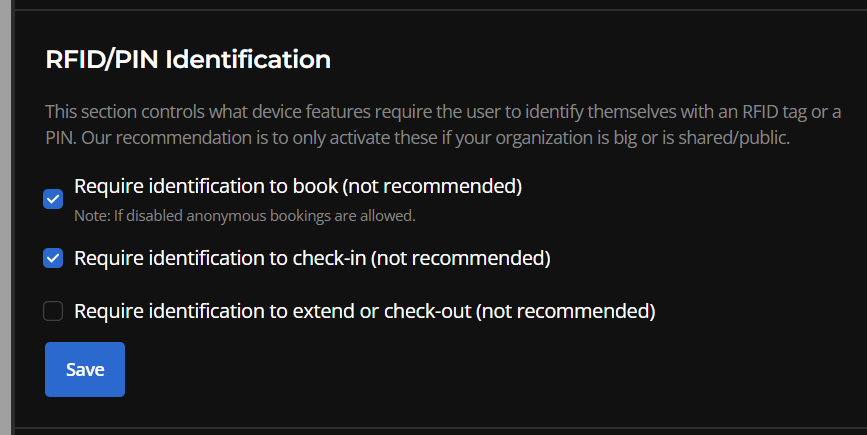Viewport: 867px width, 435px height.
Task: Uncheck Require identification to book checkbox
Action: coord(53,199)
